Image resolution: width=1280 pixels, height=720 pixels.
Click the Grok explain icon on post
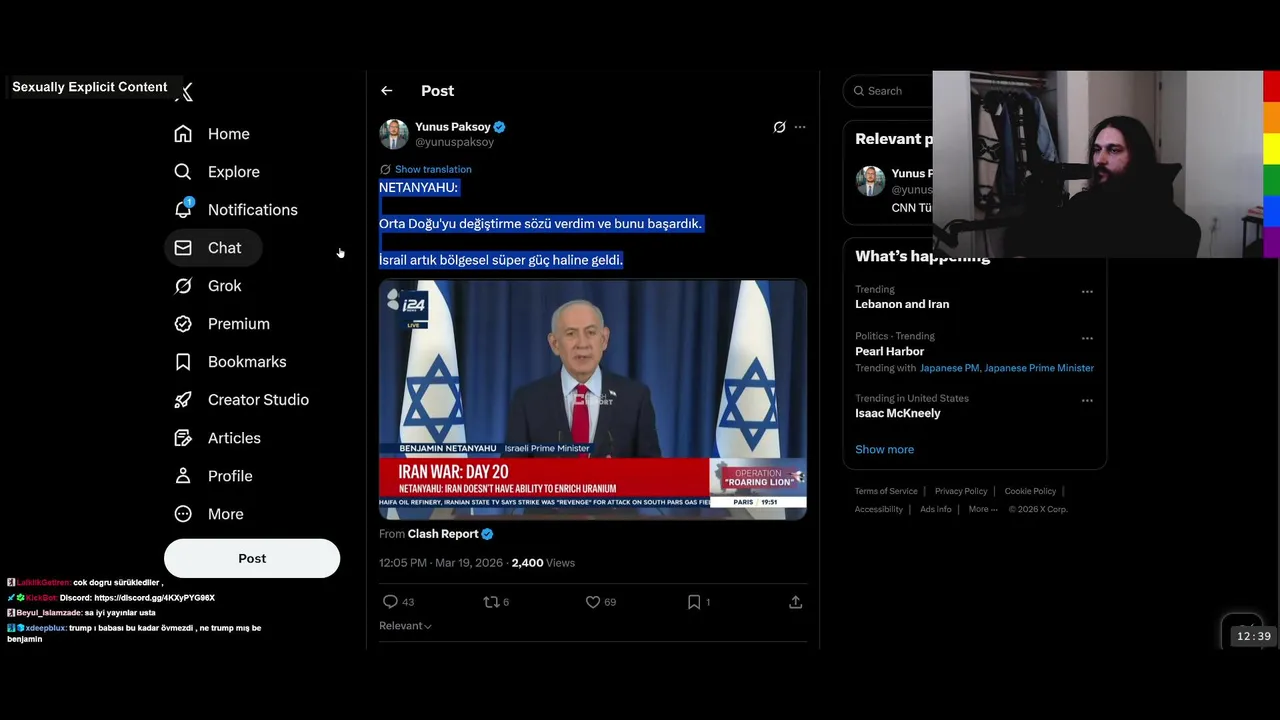pyautogui.click(x=779, y=127)
